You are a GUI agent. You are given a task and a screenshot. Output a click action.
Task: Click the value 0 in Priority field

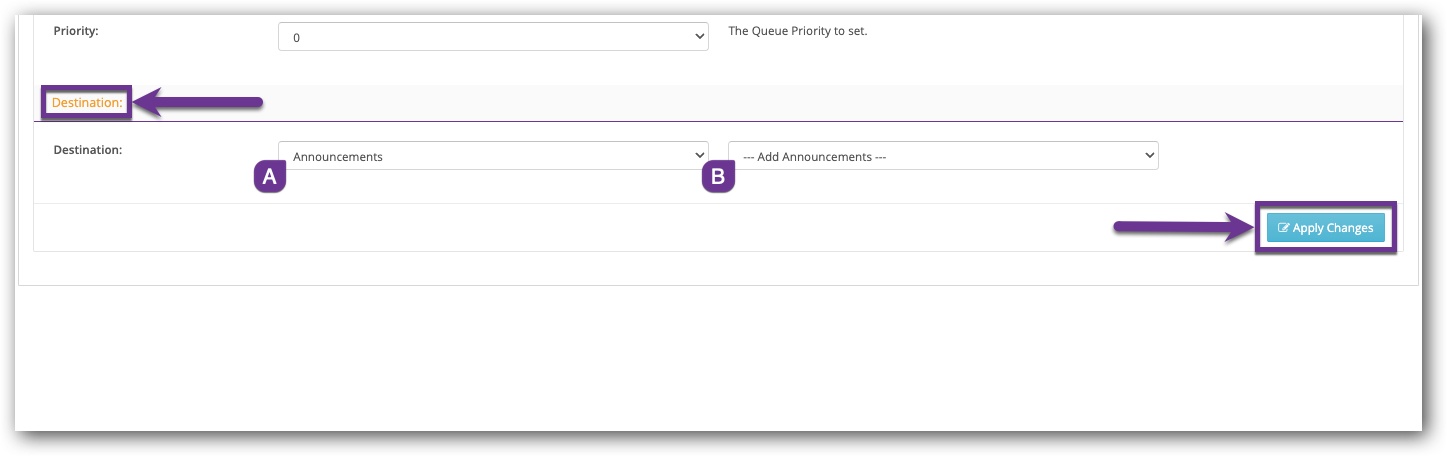tap(296, 38)
